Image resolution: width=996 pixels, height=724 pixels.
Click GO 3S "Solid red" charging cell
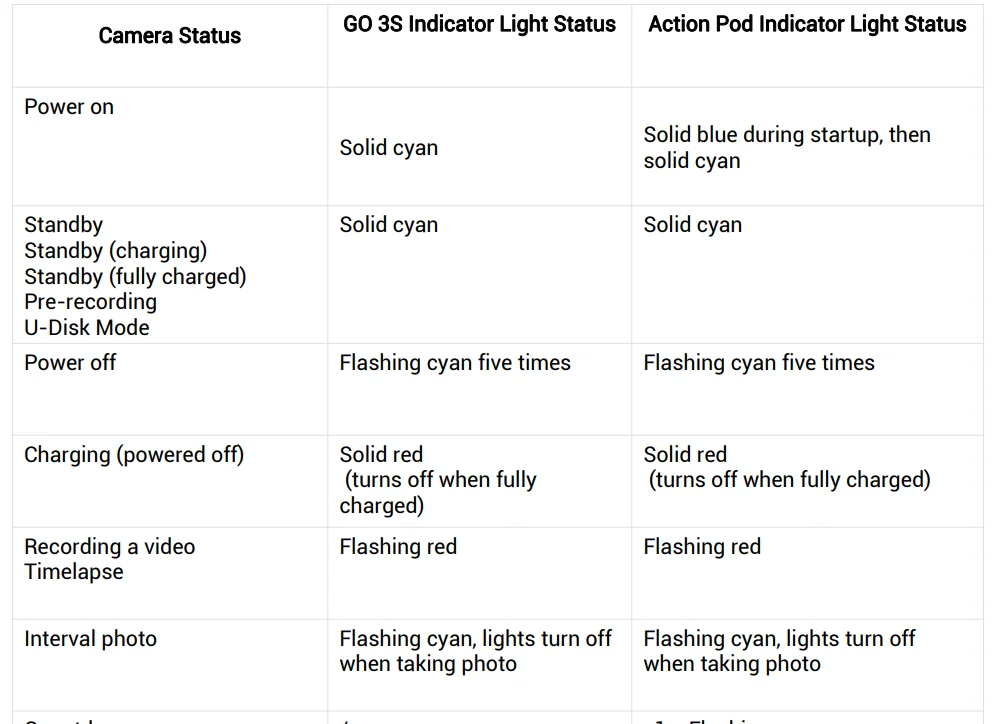point(381,455)
